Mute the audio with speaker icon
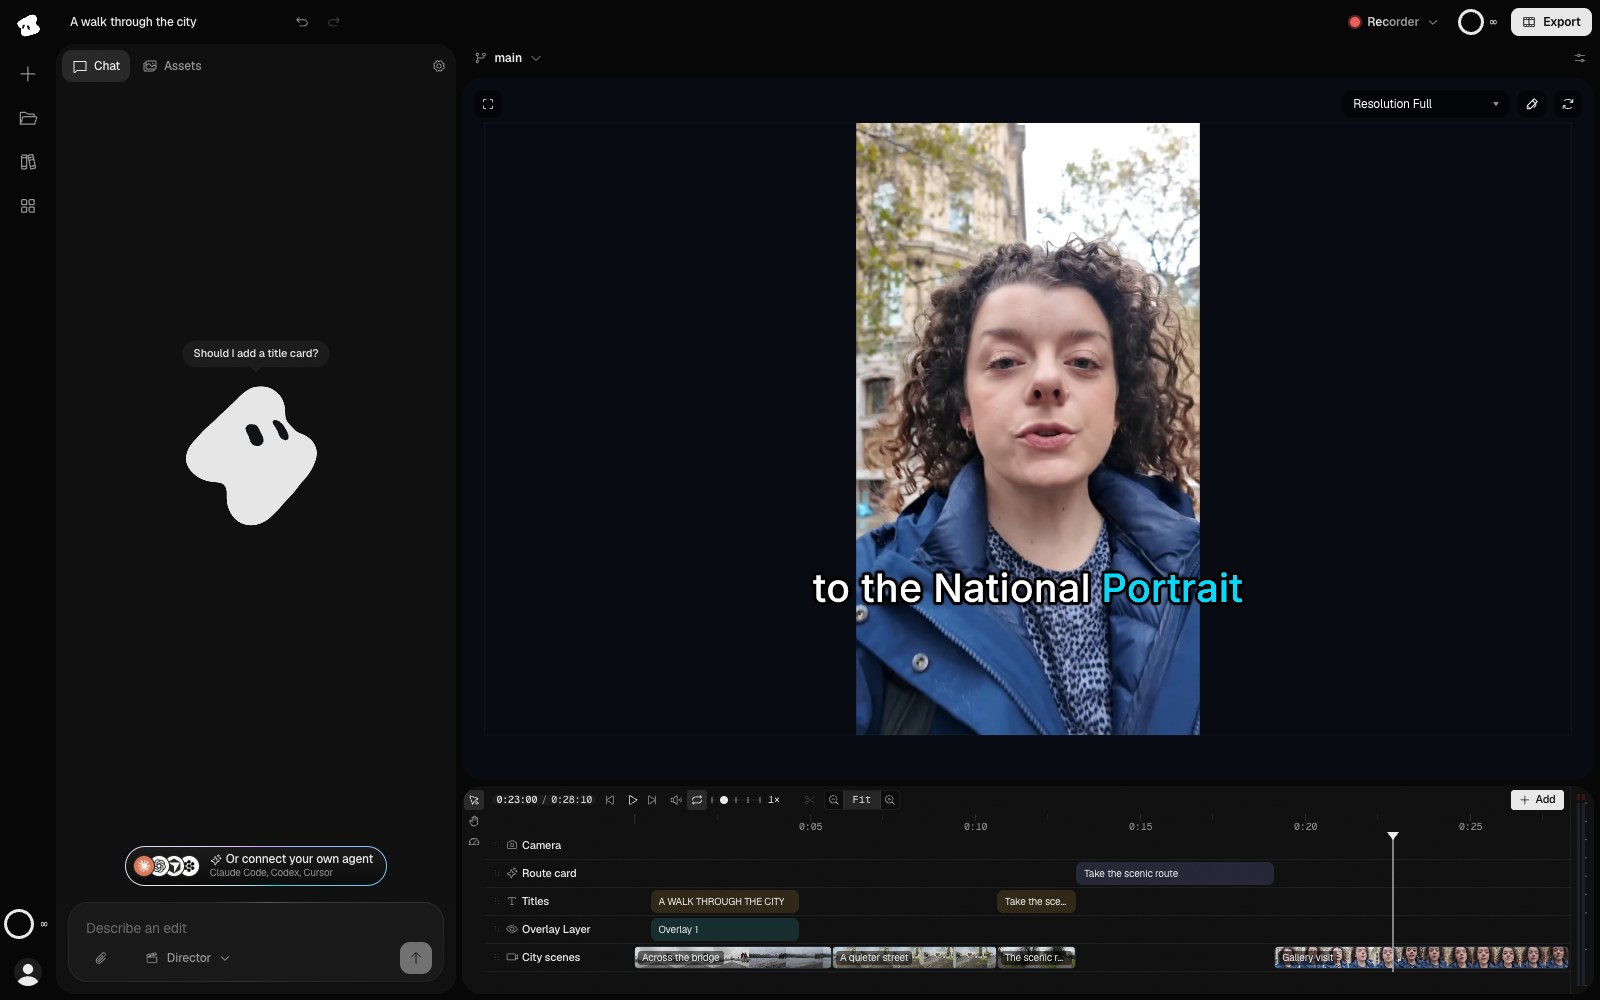Screen dimensions: 1600x1000 pyautogui.click(x=676, y=800)
